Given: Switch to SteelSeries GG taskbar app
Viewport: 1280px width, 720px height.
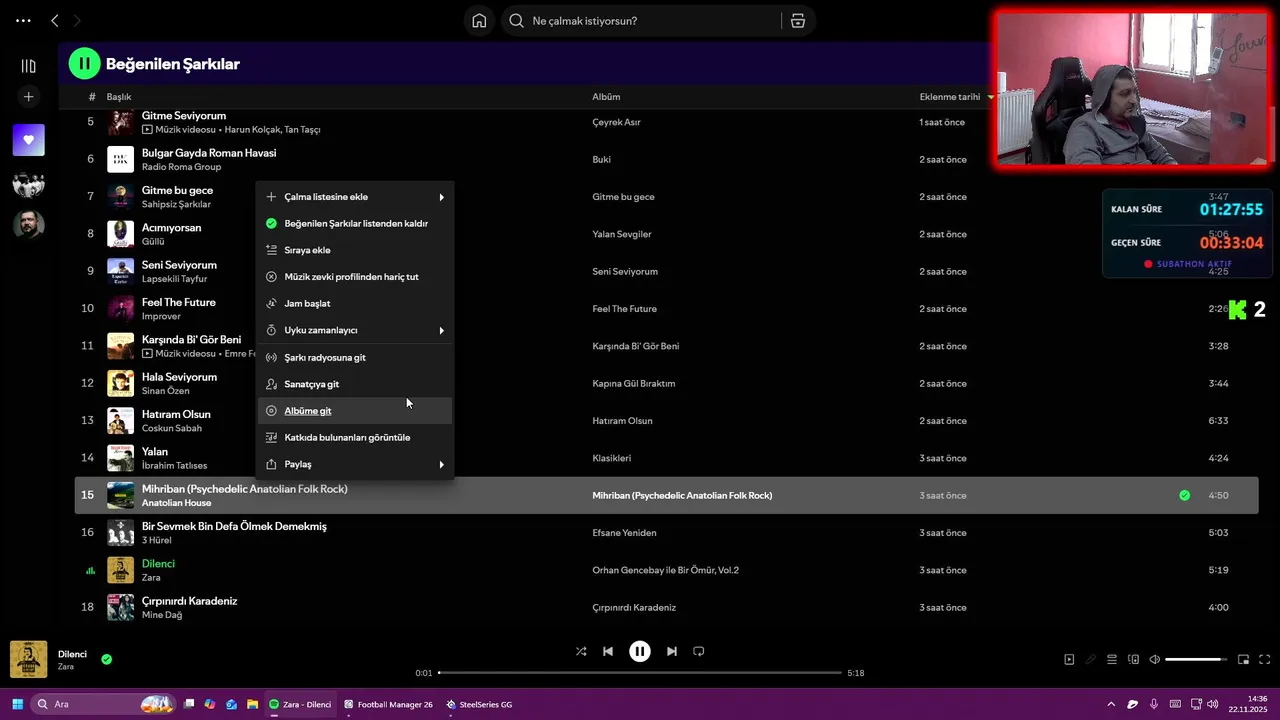Looking at the screenshot, I should pos(479,704).
